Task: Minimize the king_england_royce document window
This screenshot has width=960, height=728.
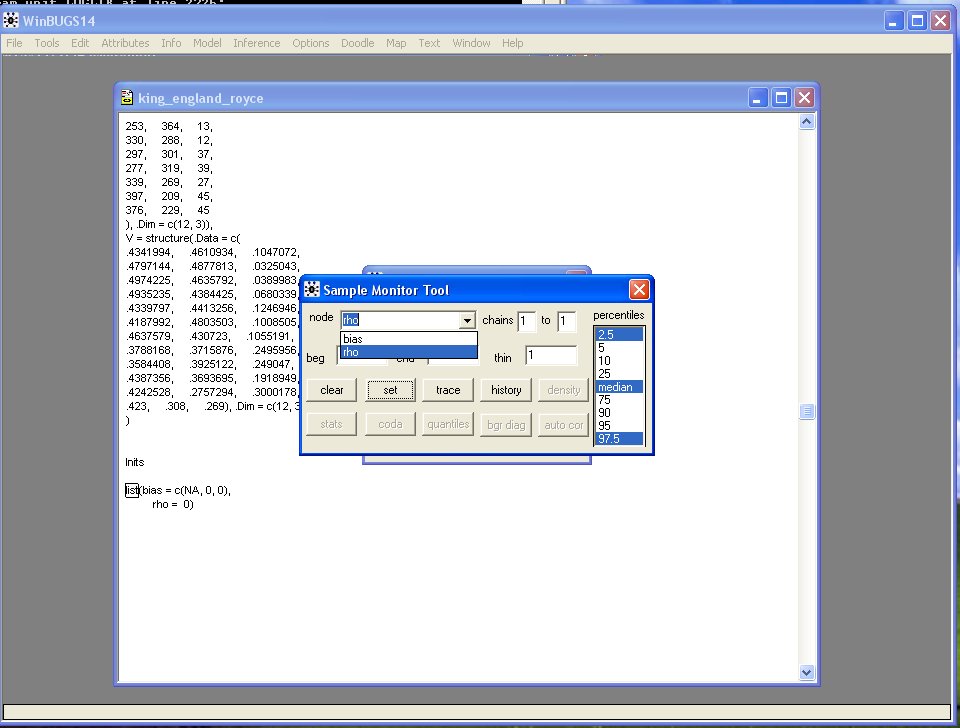Action: [x=760, y=97]
